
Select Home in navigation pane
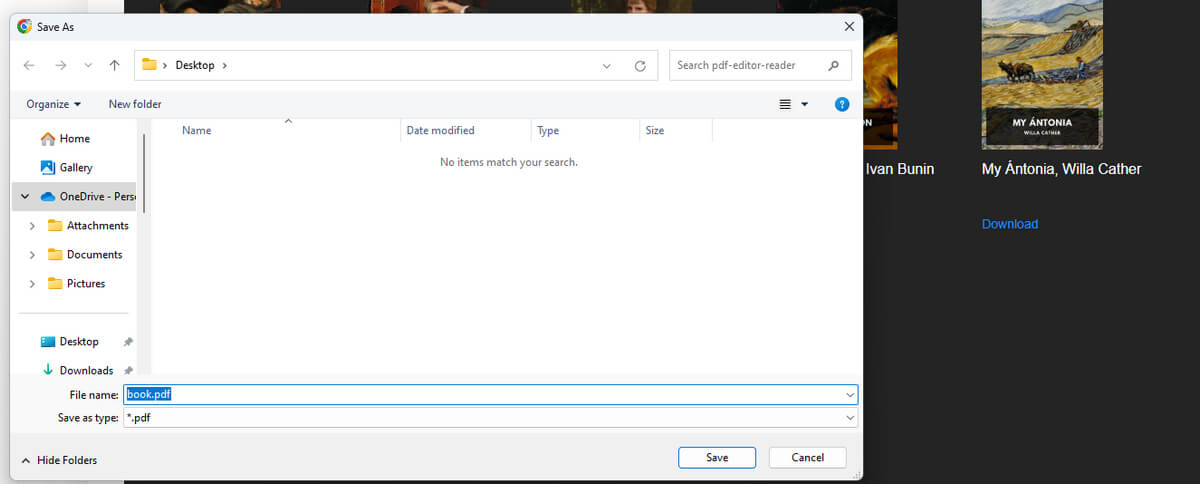(x=75, y=139)
